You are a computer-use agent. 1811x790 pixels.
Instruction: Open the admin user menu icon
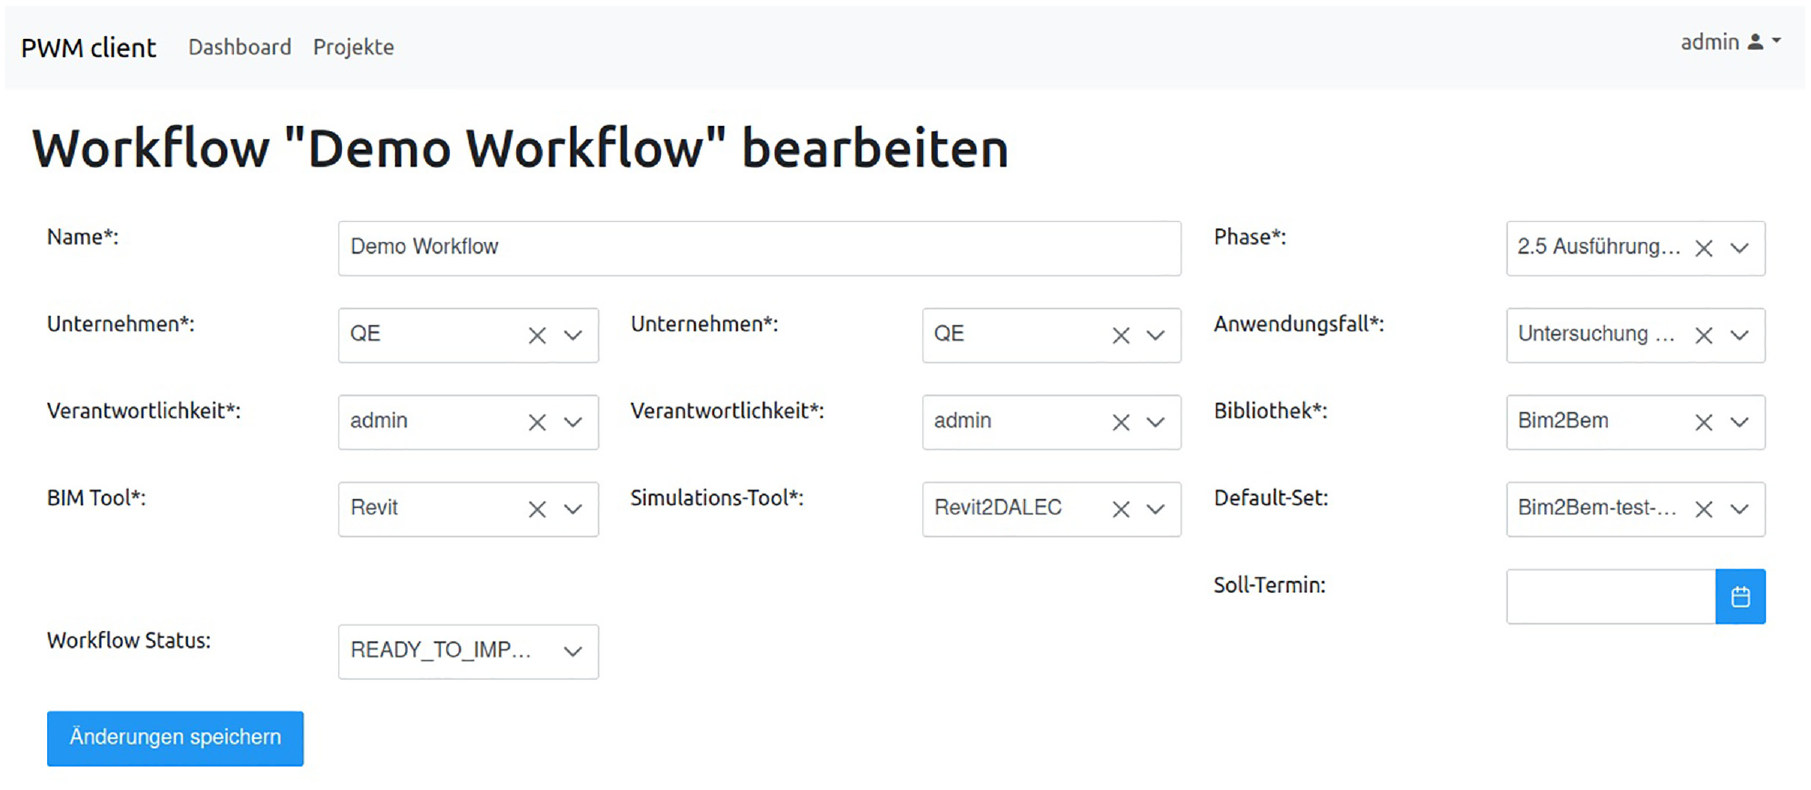1756,42
